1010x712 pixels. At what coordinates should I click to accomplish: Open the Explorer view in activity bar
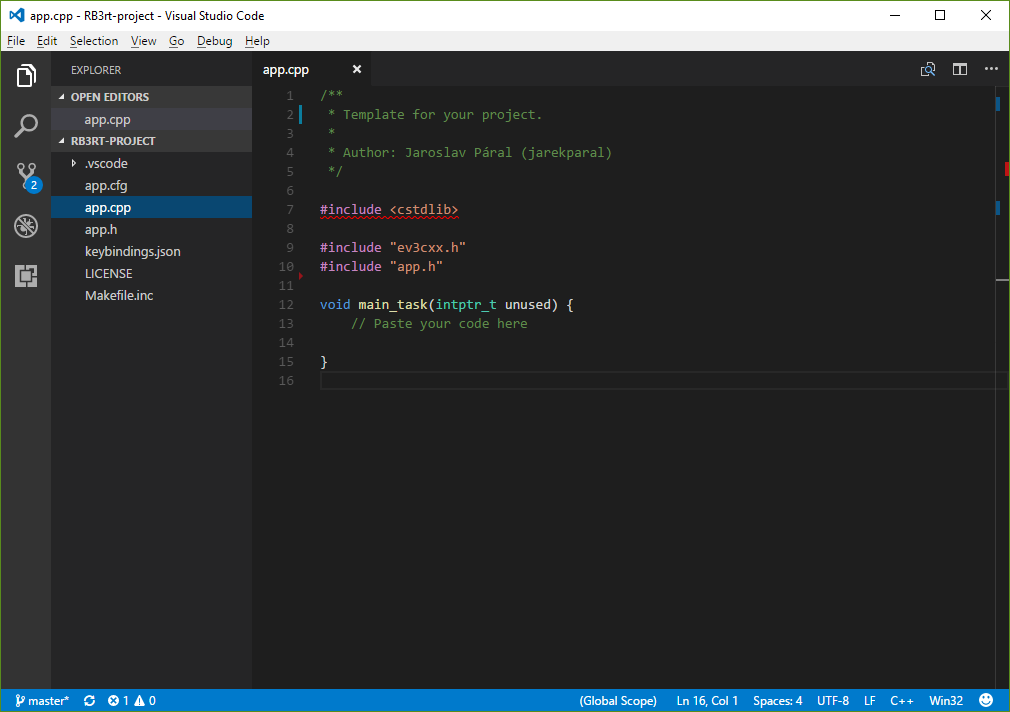pos(26,75)
